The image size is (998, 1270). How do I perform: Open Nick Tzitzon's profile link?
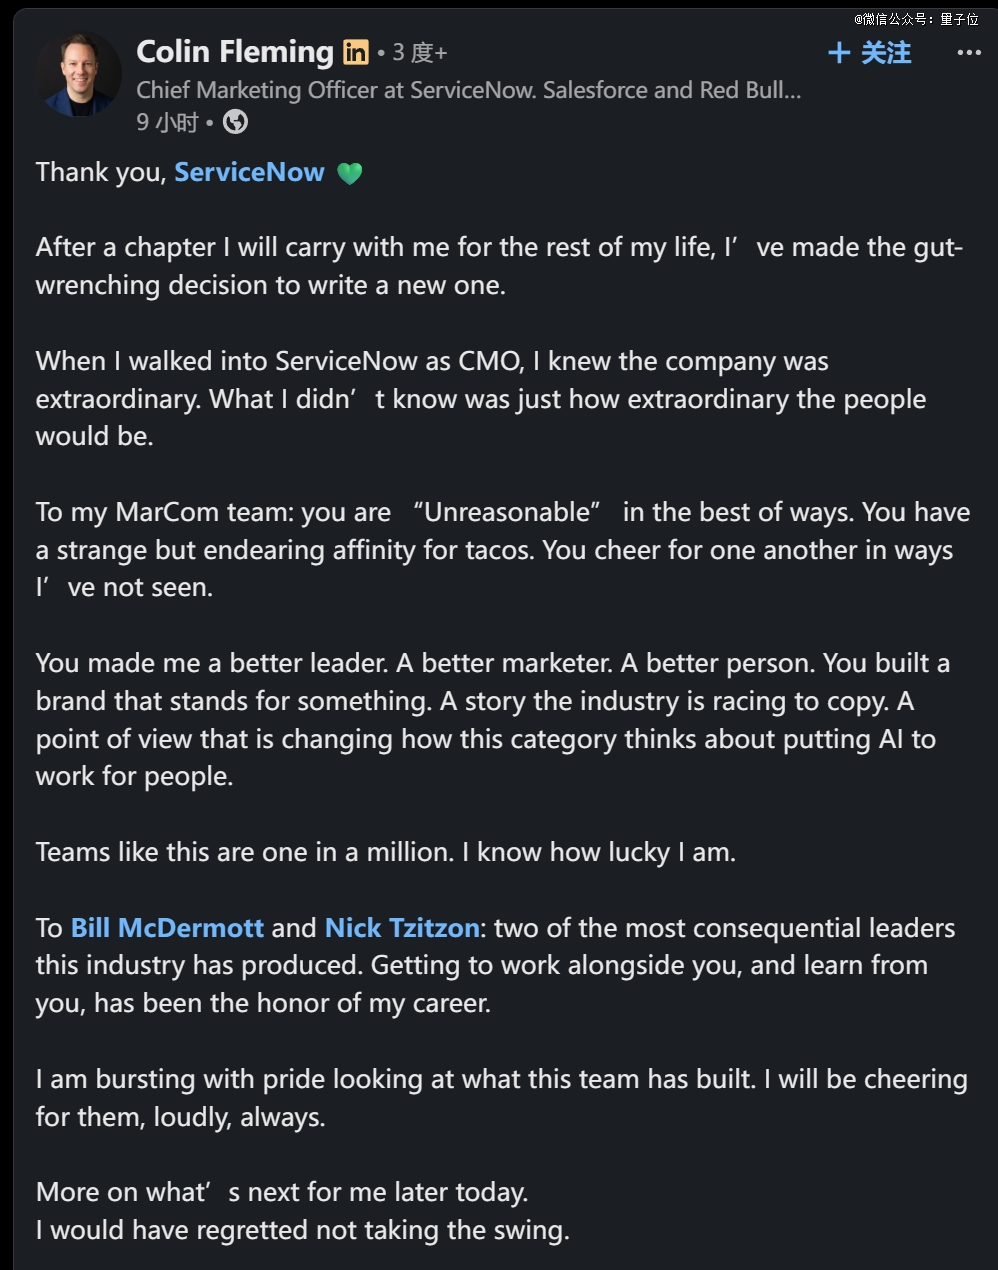tap(402, 928)
